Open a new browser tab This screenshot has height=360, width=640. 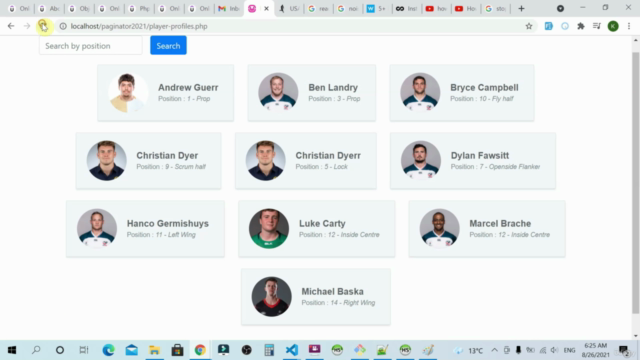[521, 9]
